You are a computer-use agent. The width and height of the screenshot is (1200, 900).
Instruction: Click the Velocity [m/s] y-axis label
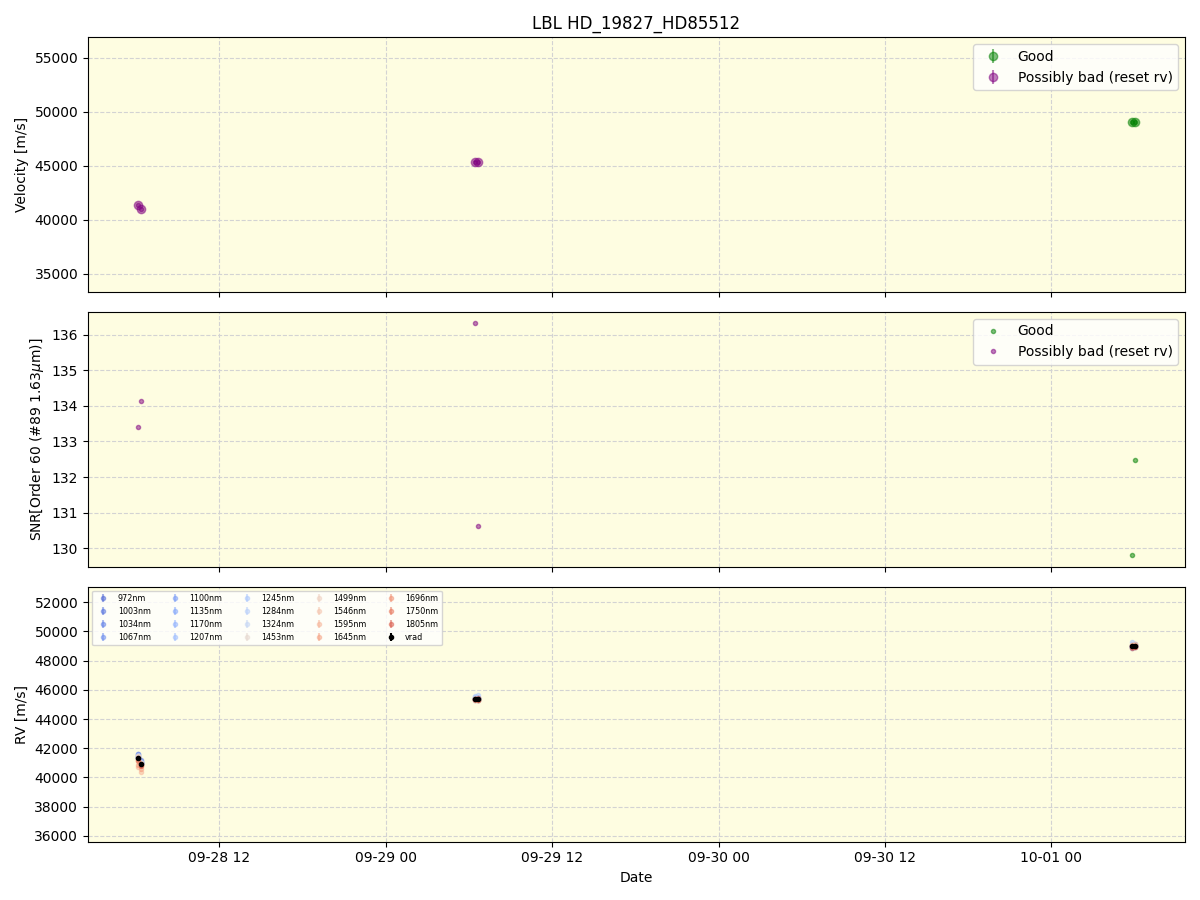[21, 165]
